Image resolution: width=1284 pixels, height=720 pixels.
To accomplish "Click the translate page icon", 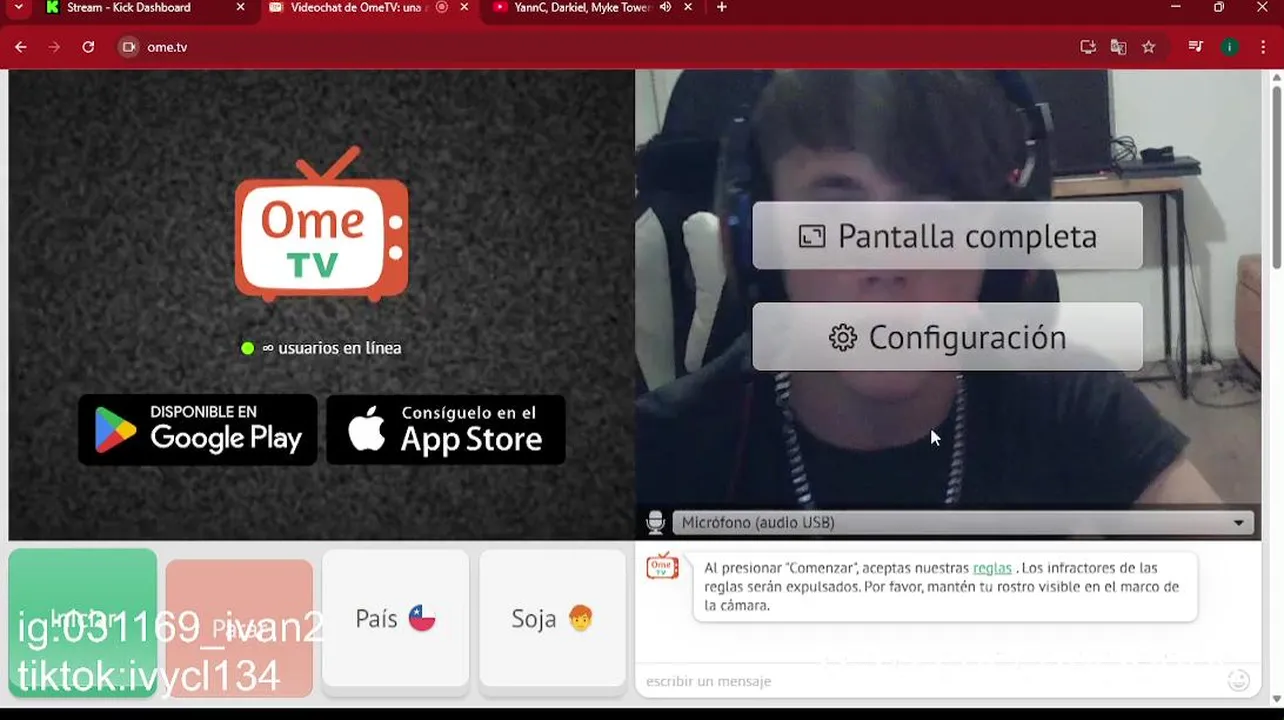I will tap(1118, 47).
